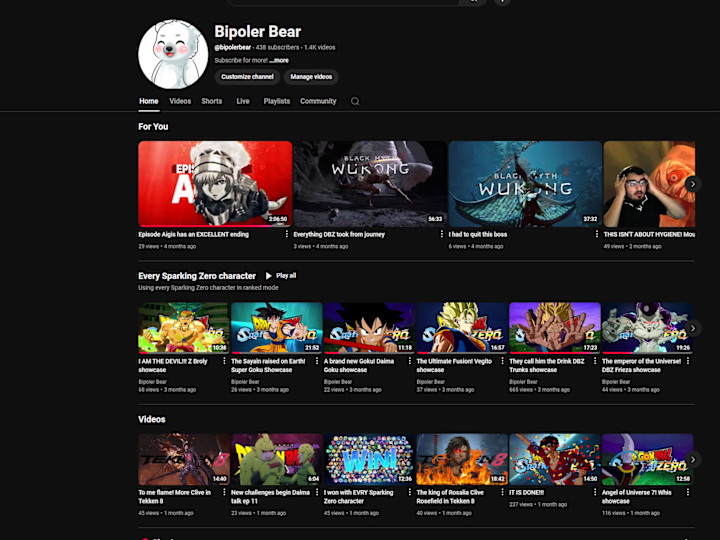Switch to the Live tab
Image resolution: width=720 pixels, height=540 pixels.
point(243,101)
